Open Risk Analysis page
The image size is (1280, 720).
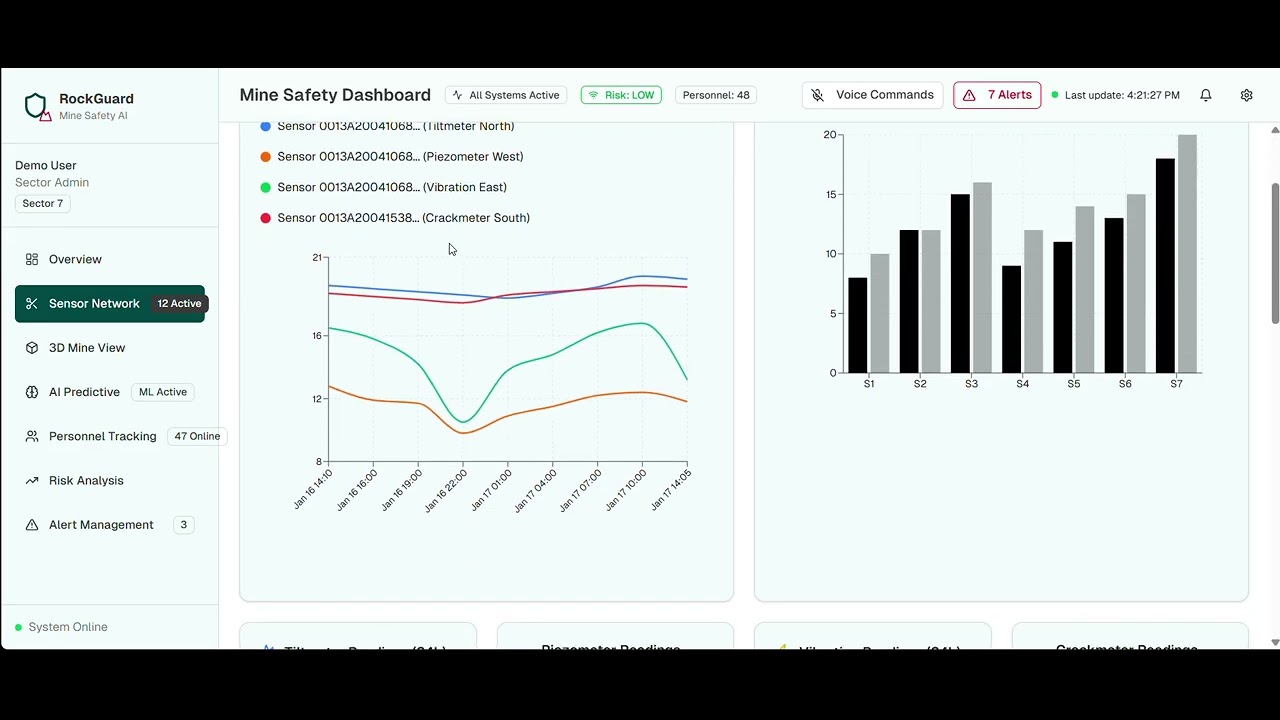pos(110,481)
